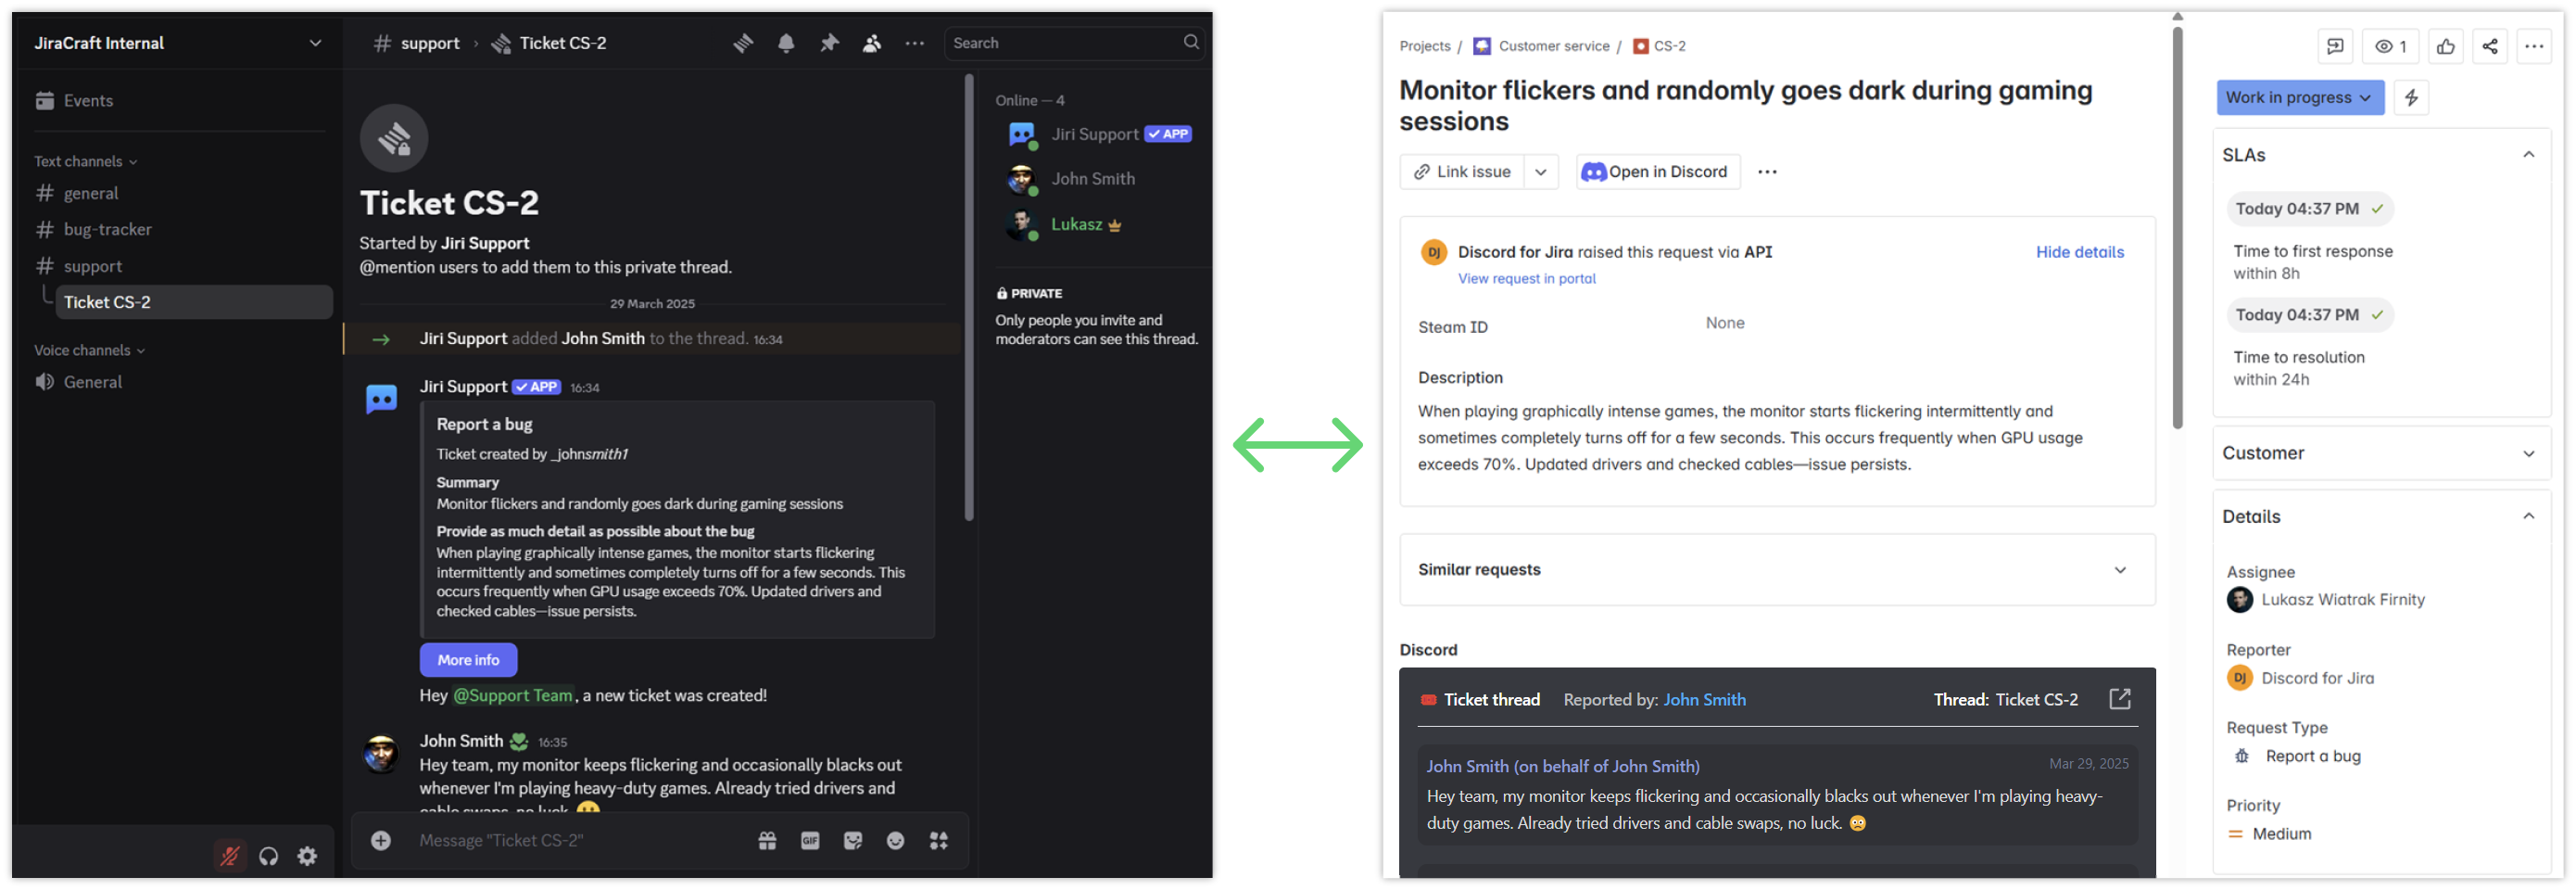Click the Hide details link
The height and width of the screenshot is (890, 2576).
click(2080, 252)
